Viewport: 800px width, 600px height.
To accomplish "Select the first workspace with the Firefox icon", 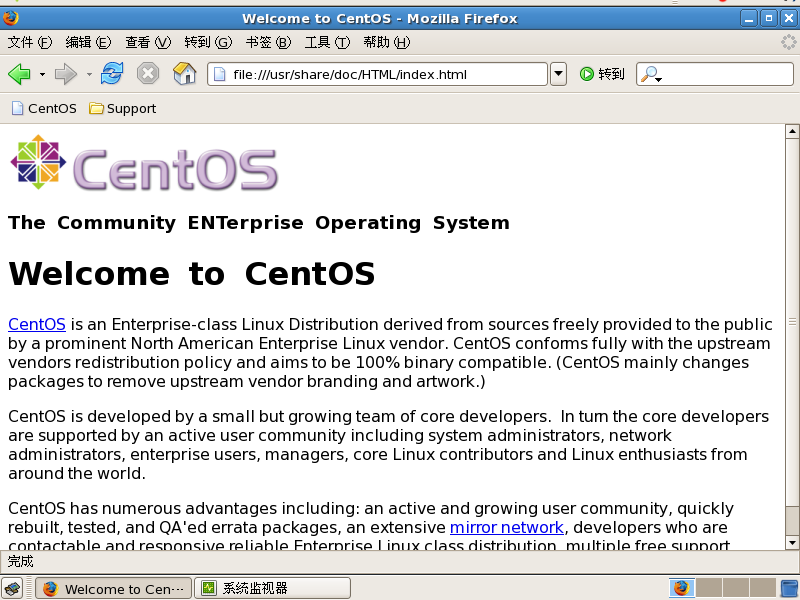I will pos(682,588).
